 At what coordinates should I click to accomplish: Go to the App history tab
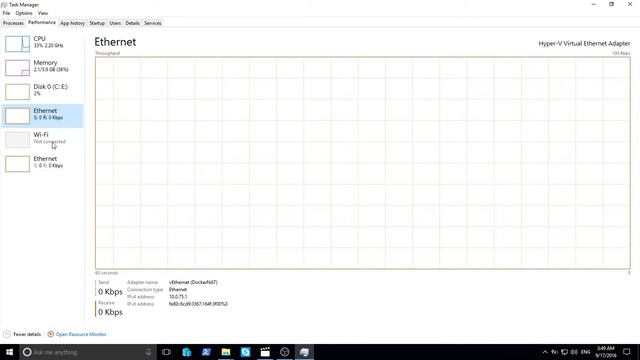(x=72, y=23)
